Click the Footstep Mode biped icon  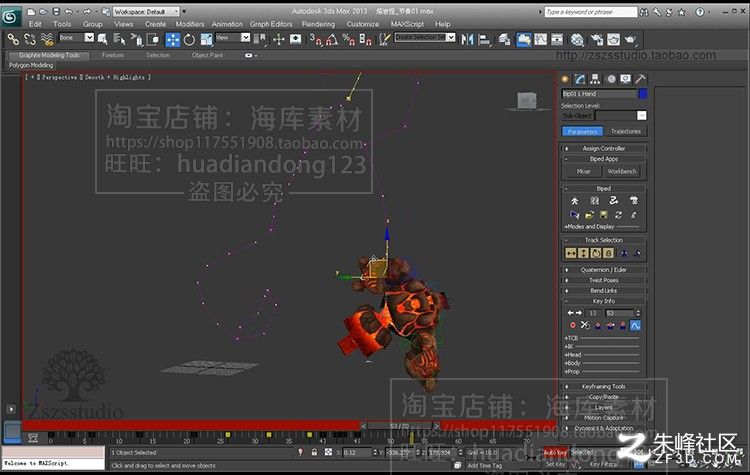[x=594, y=201]
